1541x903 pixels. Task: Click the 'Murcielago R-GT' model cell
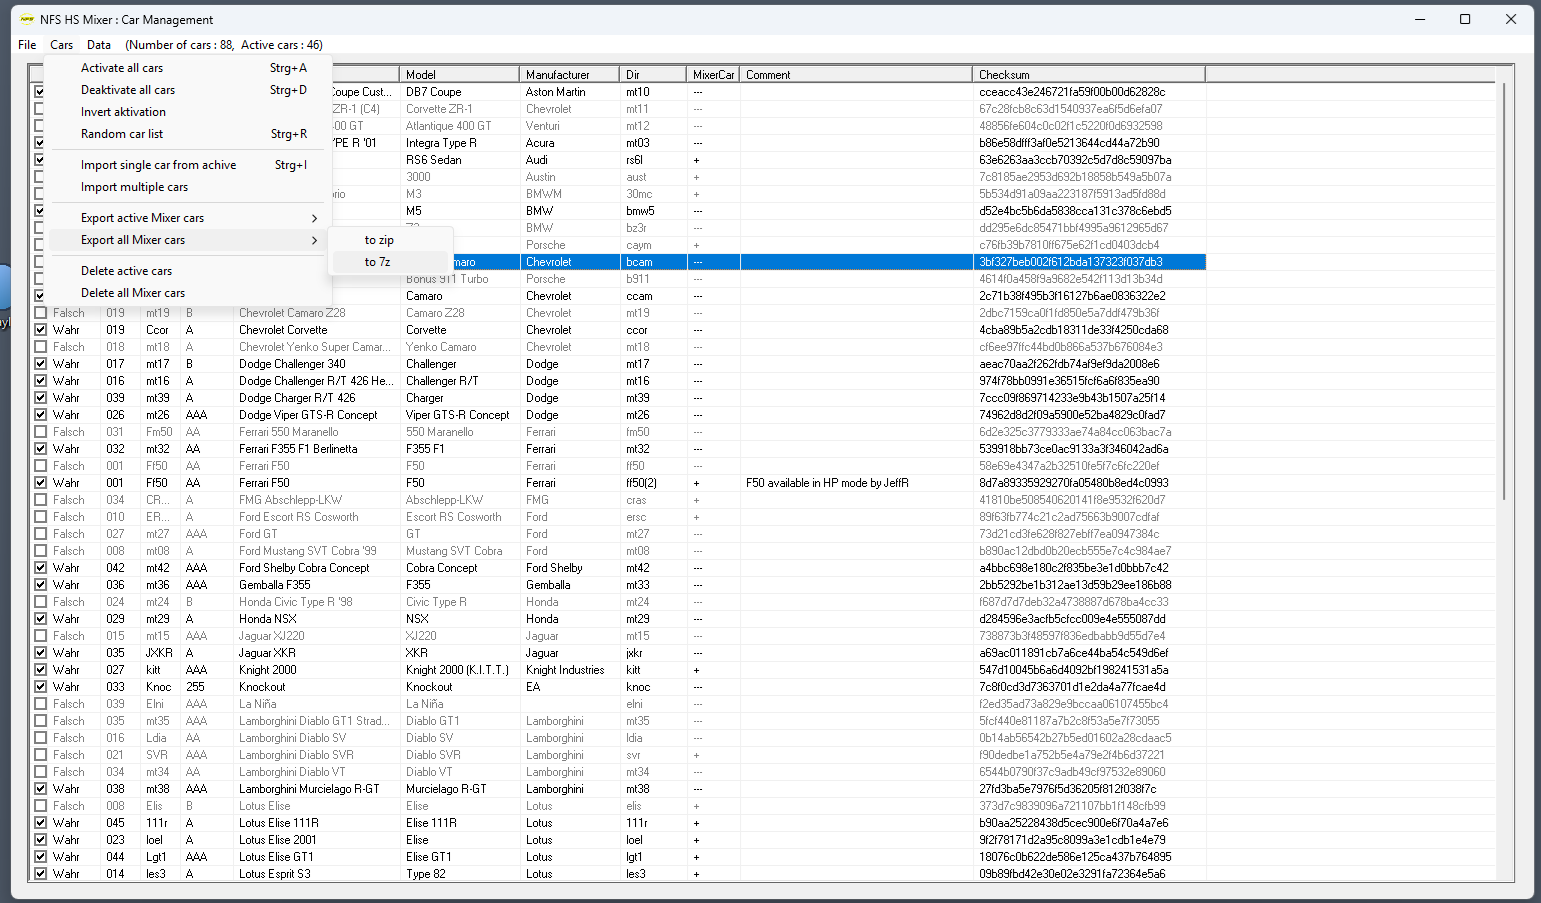(446, 789)
